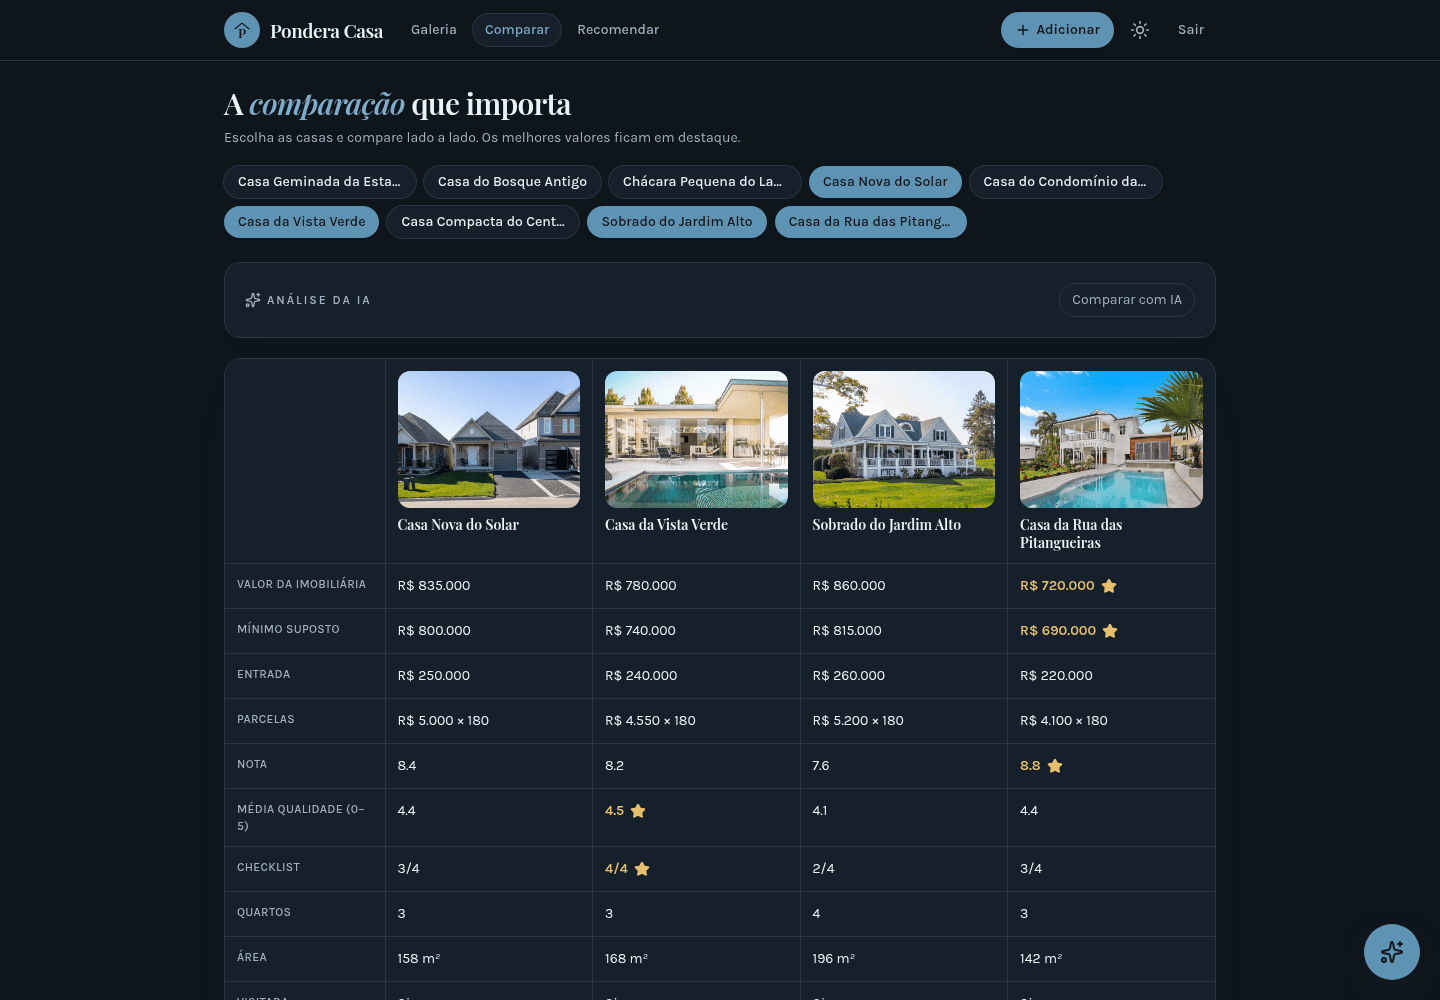Viewport: 1440px width, 1000px height.
Task: Click Casa da Vista Verde column title
Action: (x=666, y=525)
